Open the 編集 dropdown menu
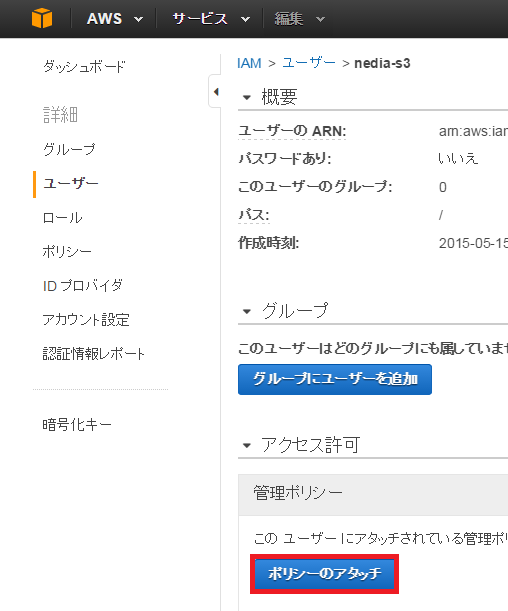508x611 pixels. click(299, 19)
